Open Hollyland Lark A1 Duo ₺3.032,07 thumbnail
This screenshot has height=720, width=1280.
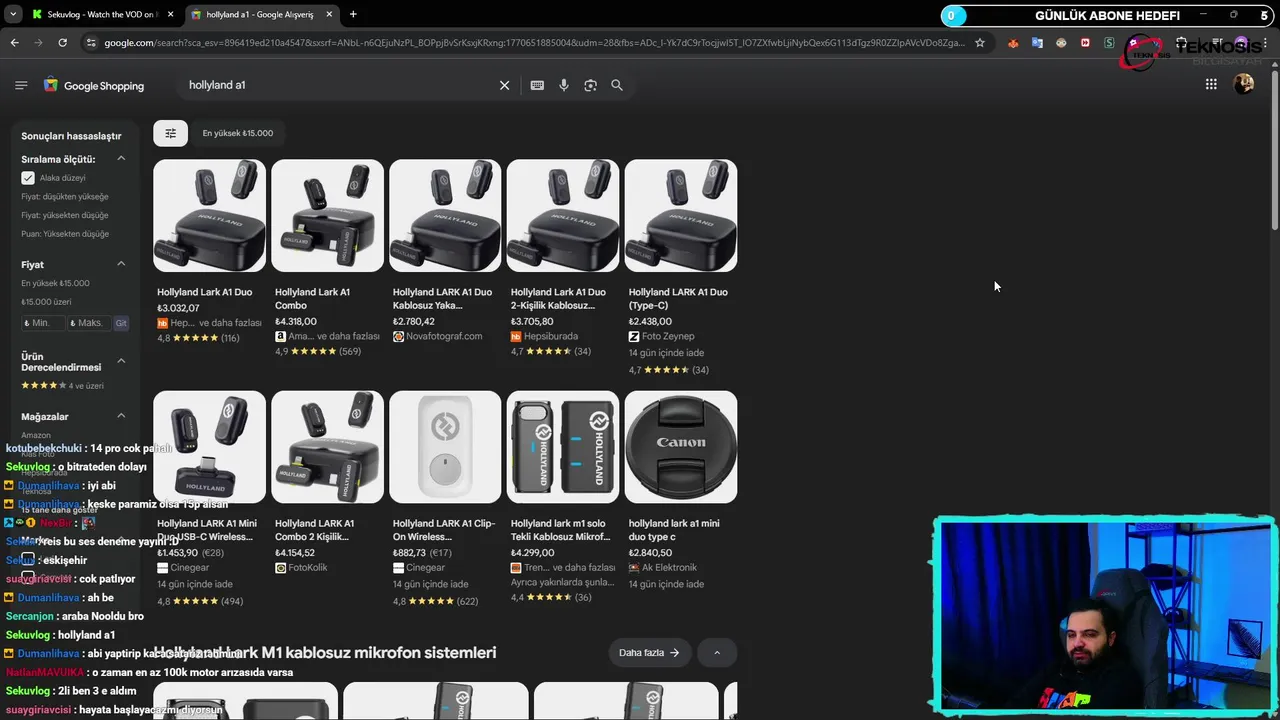click(210, 215)
